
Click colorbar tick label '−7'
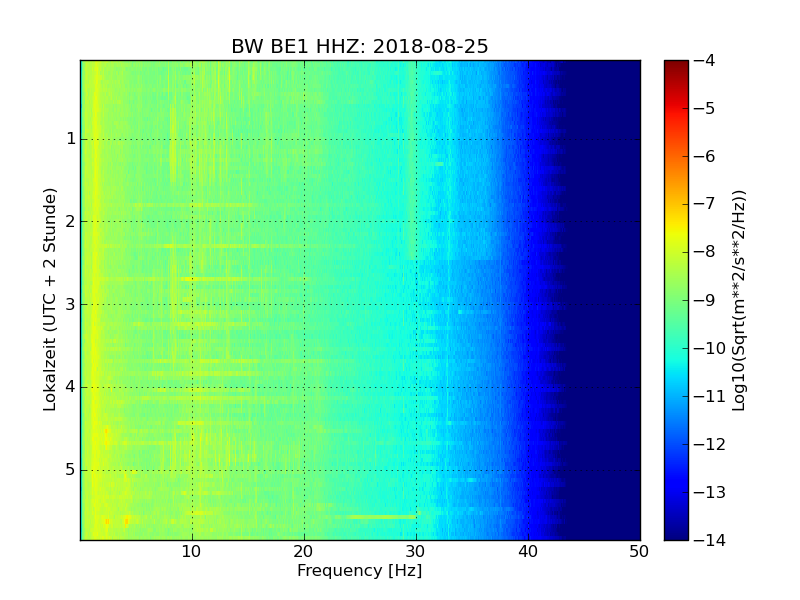[x=705, y=204]
